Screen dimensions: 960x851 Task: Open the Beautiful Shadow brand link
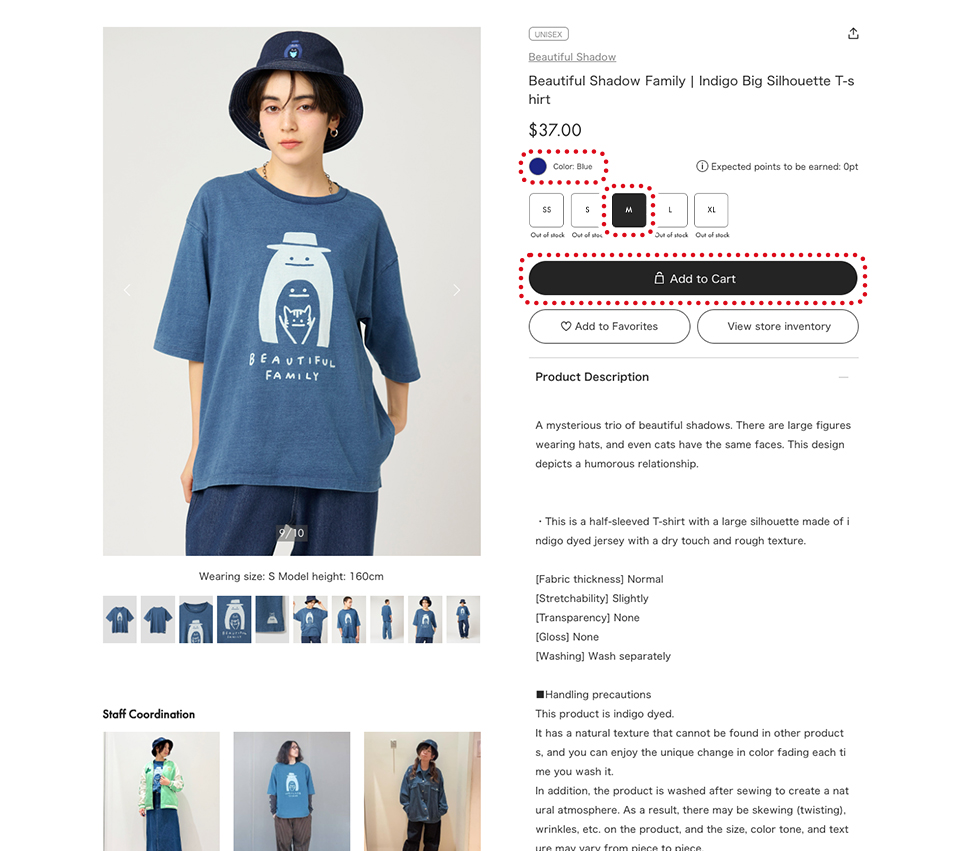[x=572, y=57]
